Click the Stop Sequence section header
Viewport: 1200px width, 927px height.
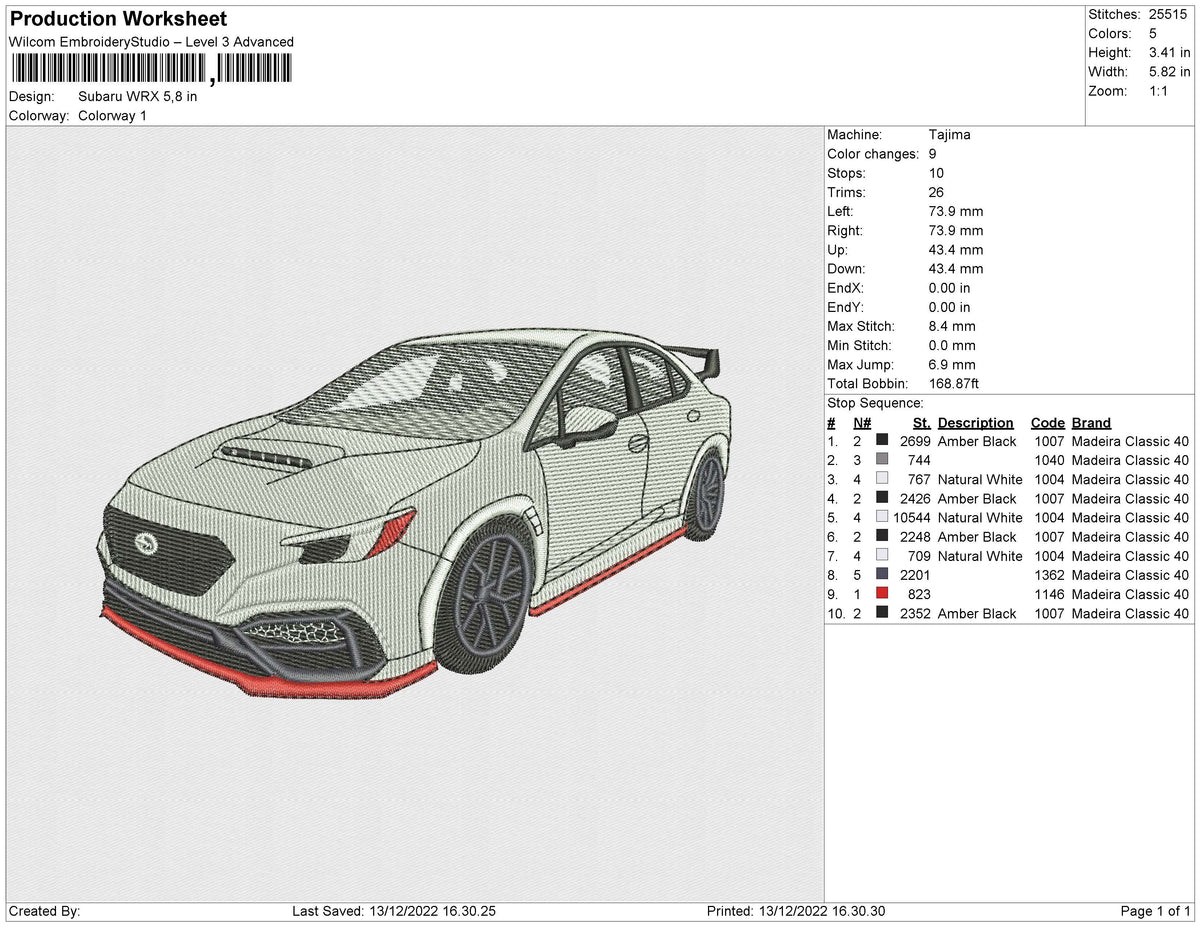coord(878,402)
